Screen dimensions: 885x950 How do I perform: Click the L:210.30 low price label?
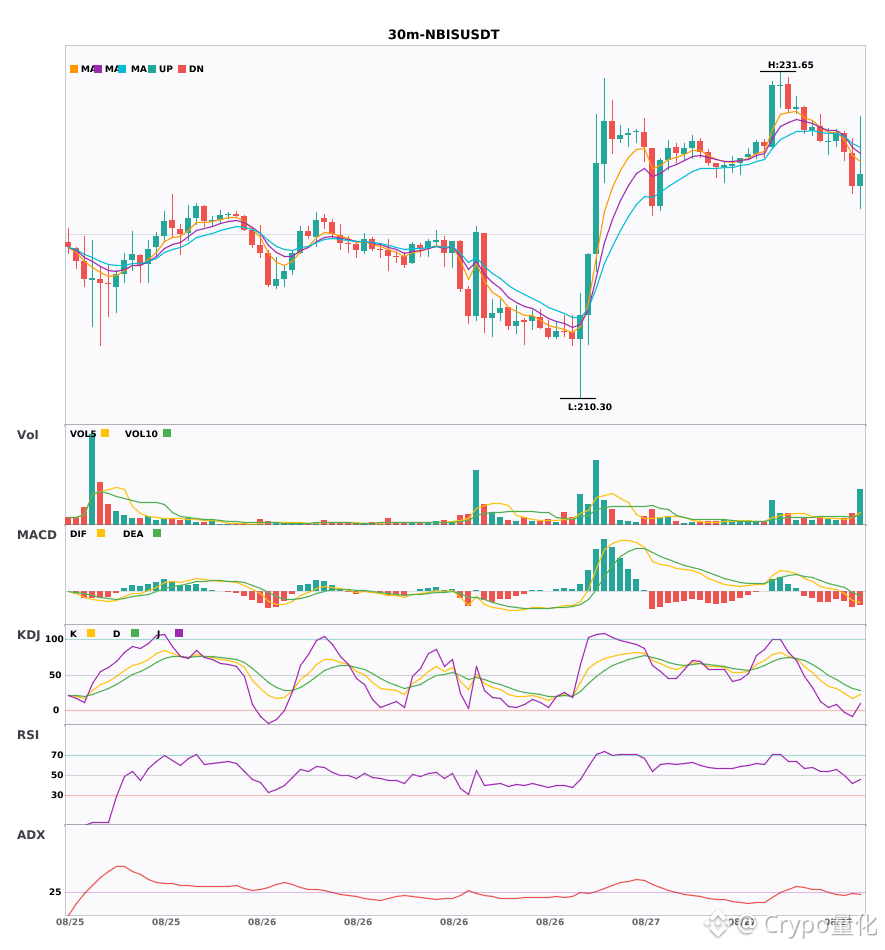pos(589,407)
